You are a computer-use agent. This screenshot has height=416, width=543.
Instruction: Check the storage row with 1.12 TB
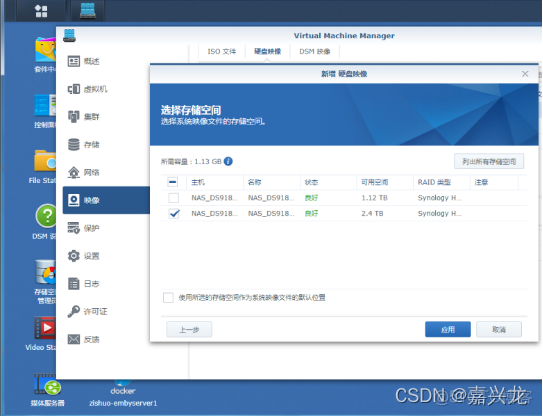click(x=173, y=198)
